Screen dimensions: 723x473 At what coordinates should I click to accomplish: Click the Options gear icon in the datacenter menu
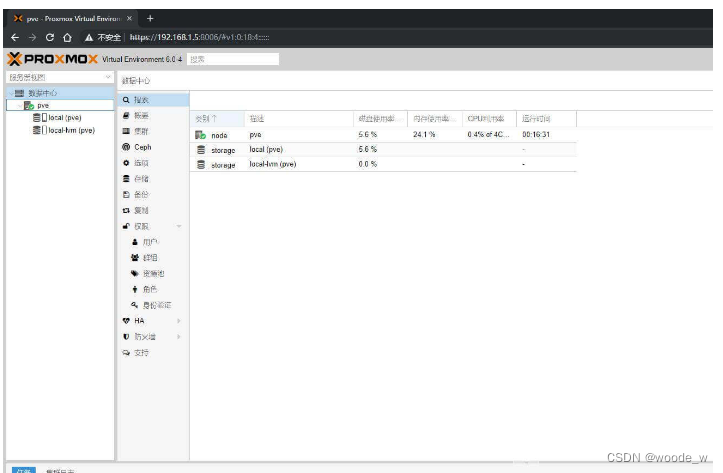pos(126,163)
